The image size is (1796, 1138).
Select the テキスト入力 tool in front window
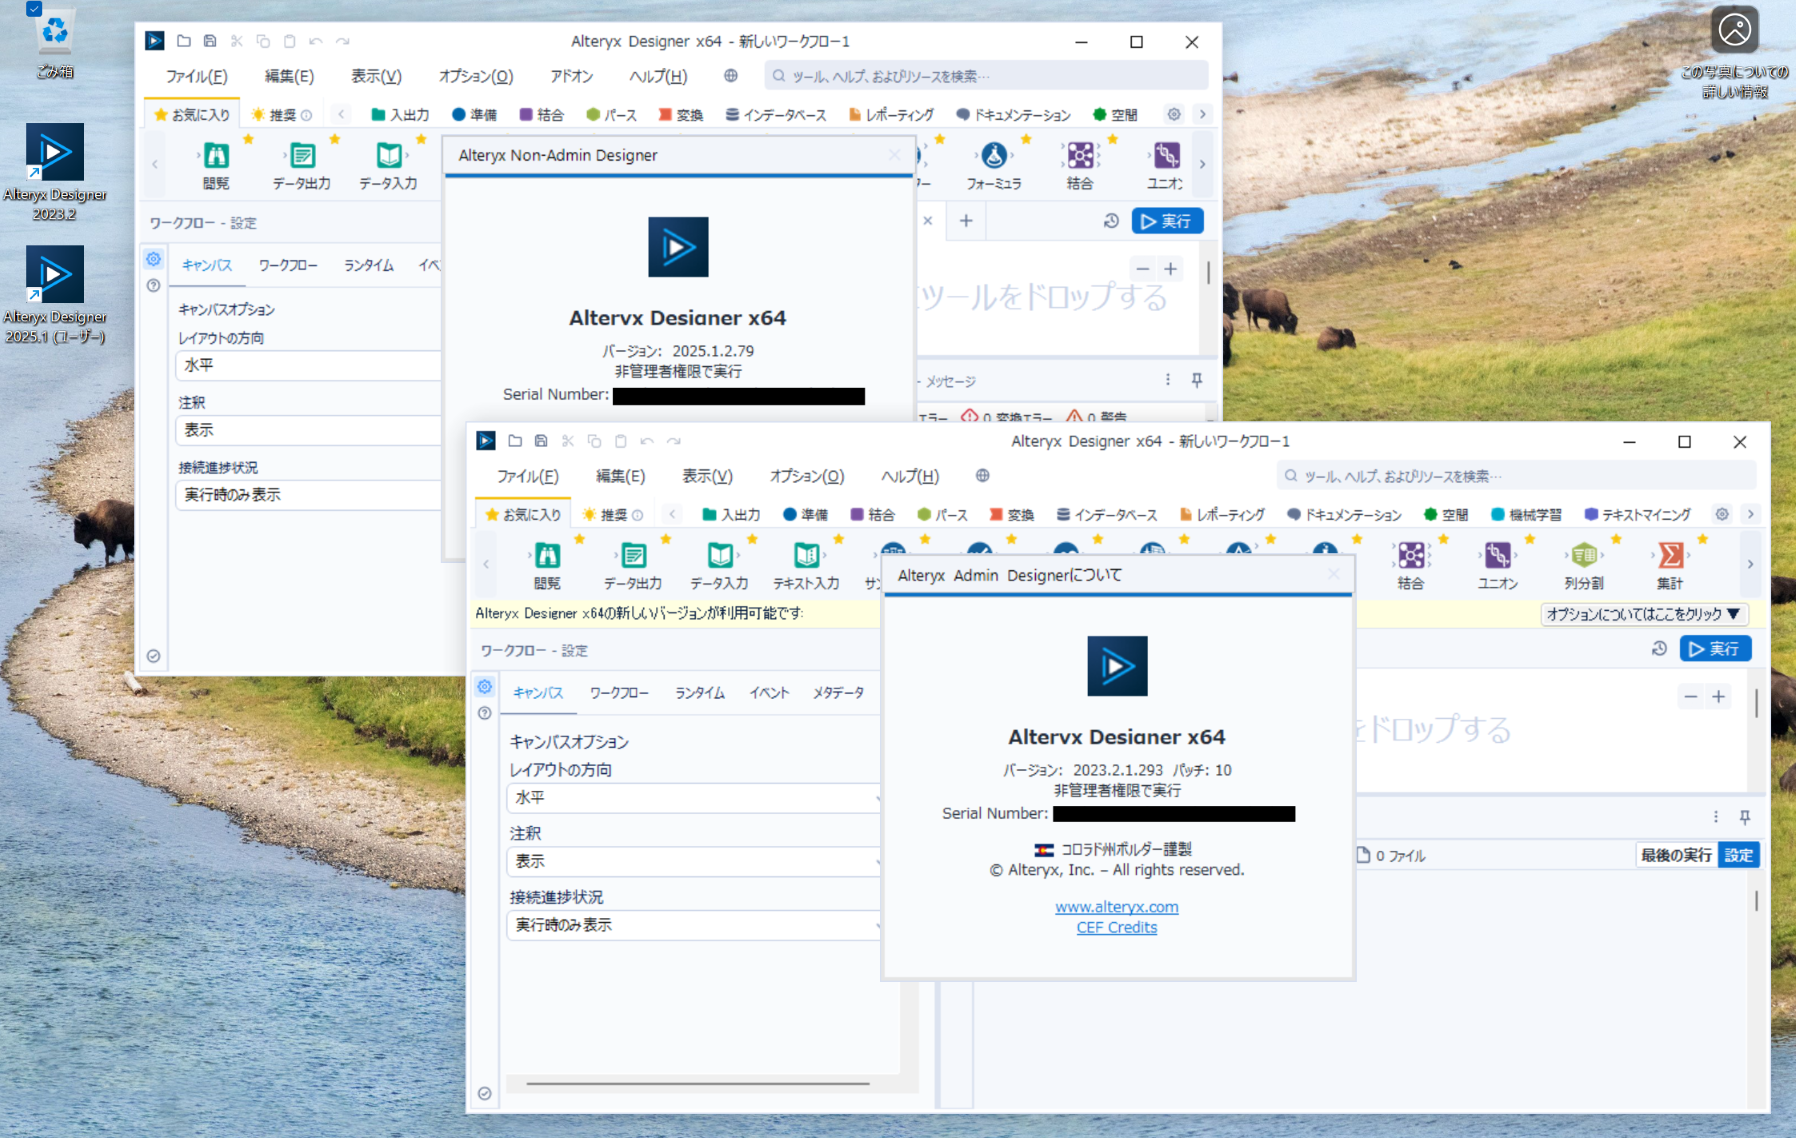pos(806,565)
